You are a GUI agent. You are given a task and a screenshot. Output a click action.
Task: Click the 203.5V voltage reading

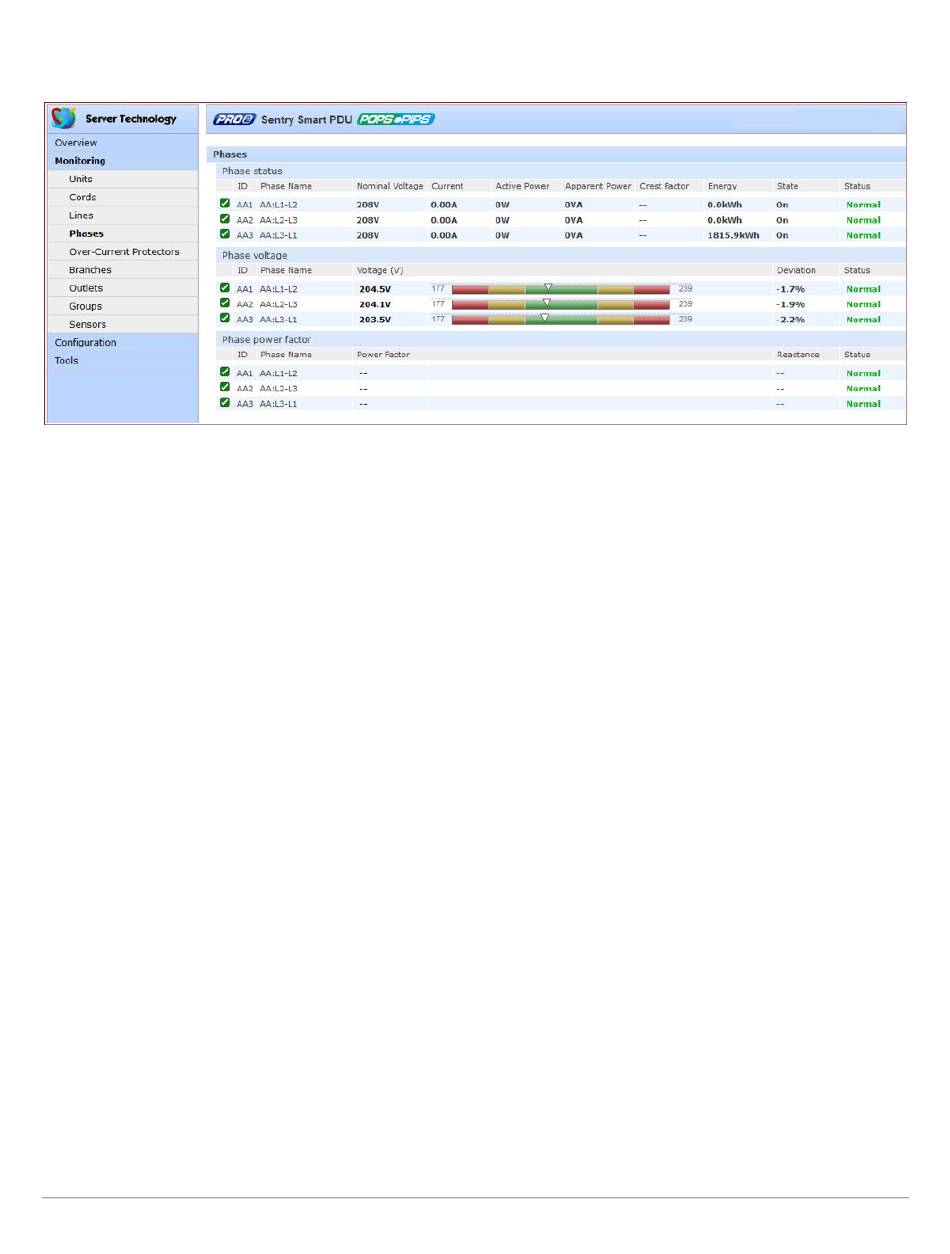coord(376,320)
